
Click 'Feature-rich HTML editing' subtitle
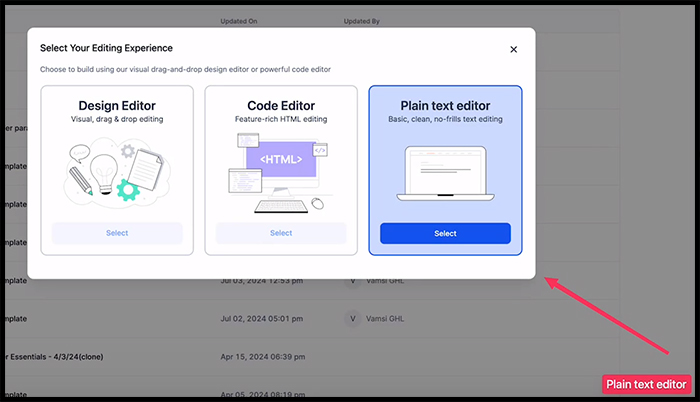tap(281, 119)
